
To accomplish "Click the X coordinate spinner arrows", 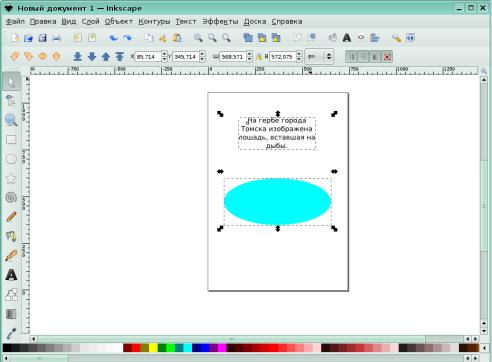I will (x=164, y=57).
